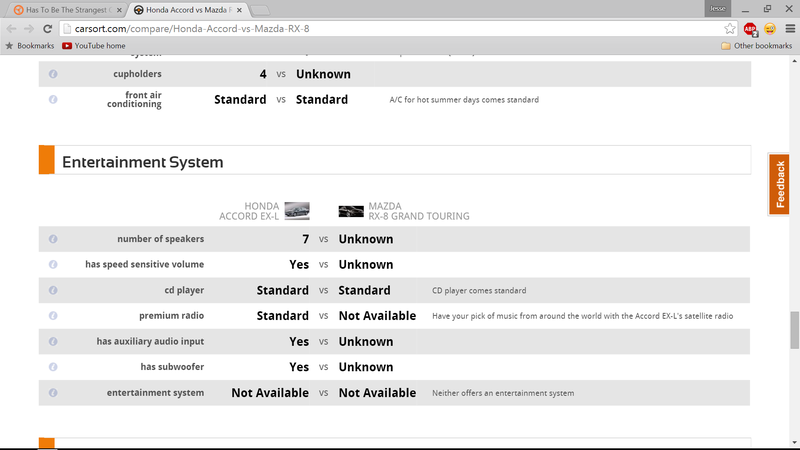Click the Honda Accord EX-L car thumbnail
The height and width of the screenshot is (450, 800).
(x=297, y=211)
